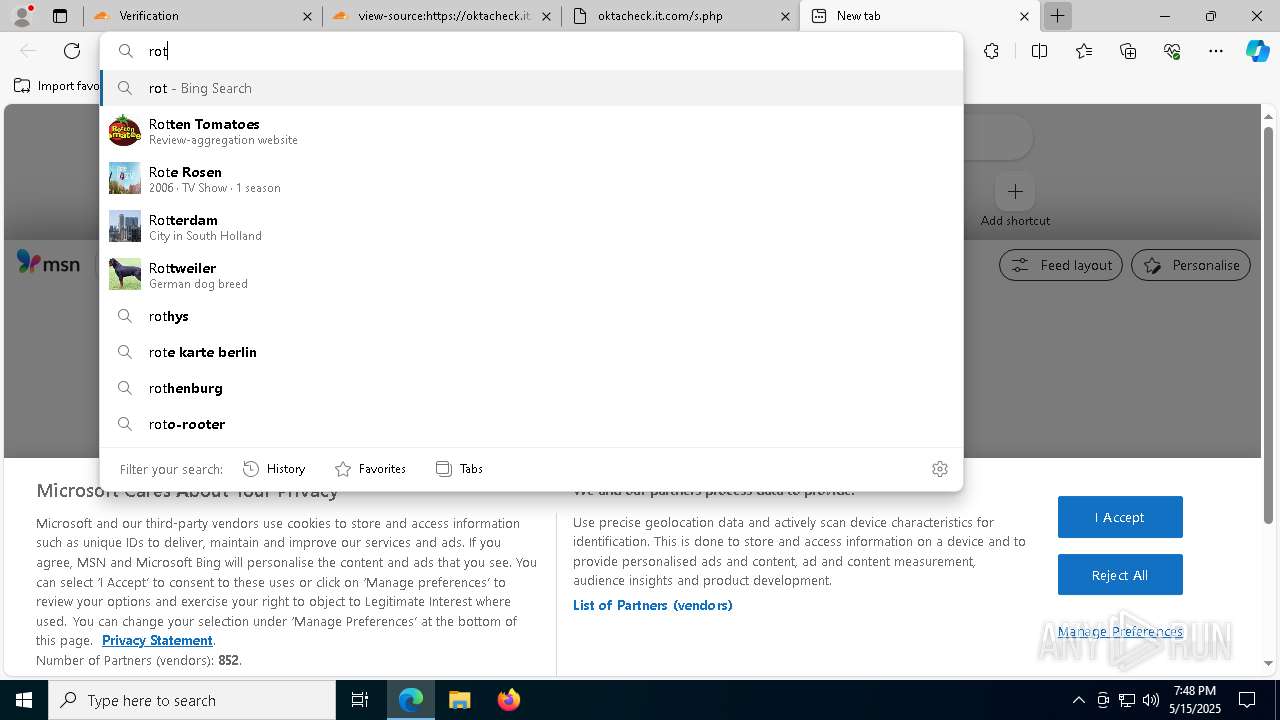Screen dimensions: 1280x720
Task: Show hidden tray icons chevron
Action: [x=1078, y=700]
